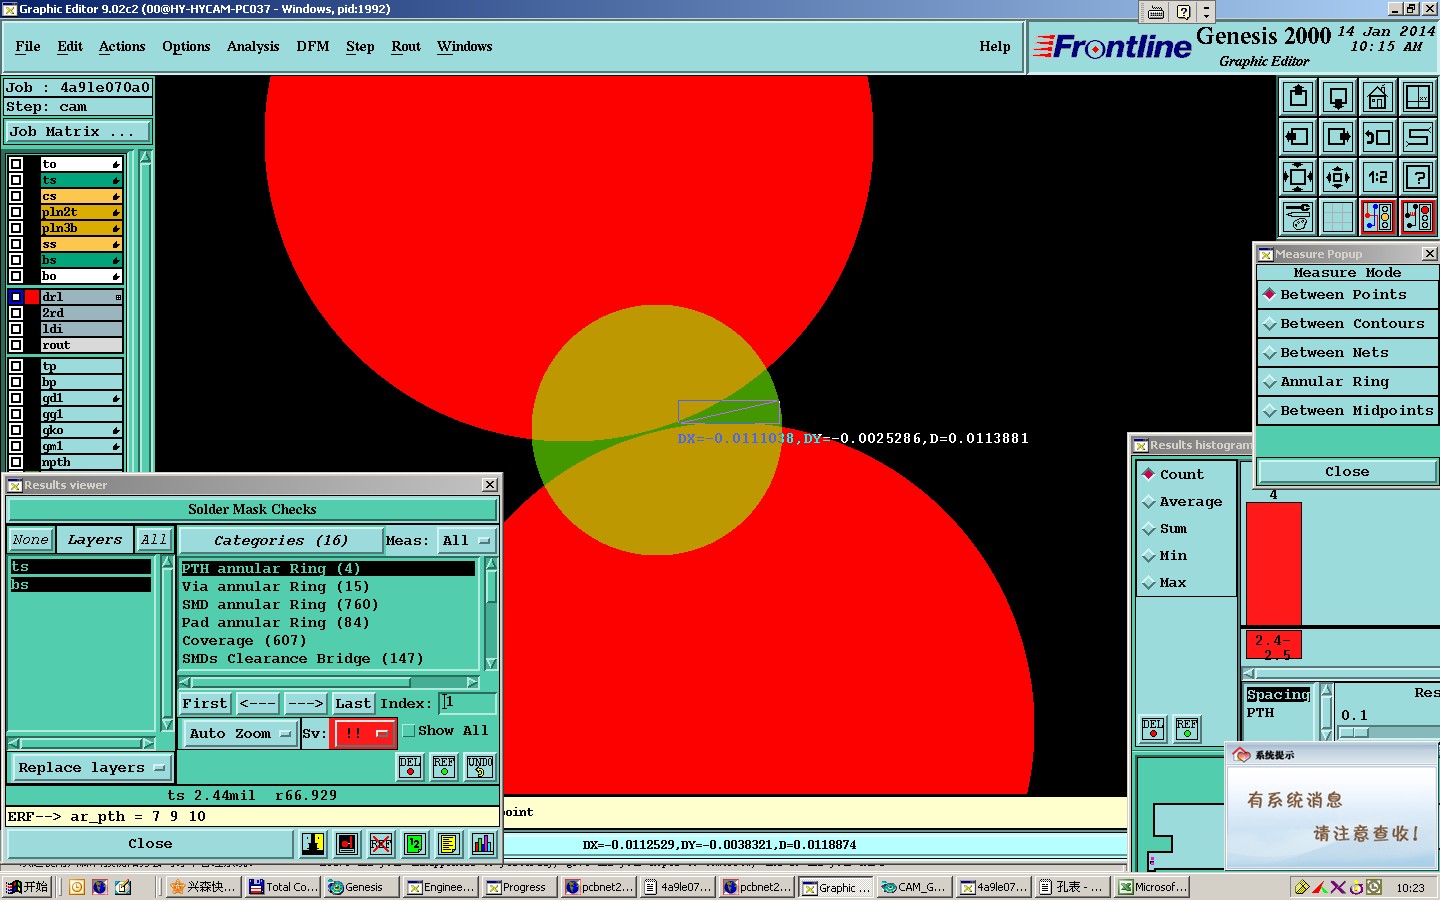The height and width of the screenshot is (900, 1440).
Task: Click the zoom out (outward arrows) icon
Action: 1338,177
